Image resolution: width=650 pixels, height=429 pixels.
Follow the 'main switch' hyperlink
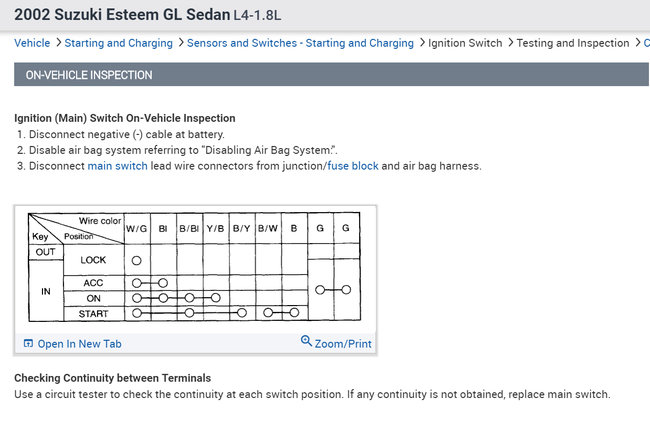117,166
